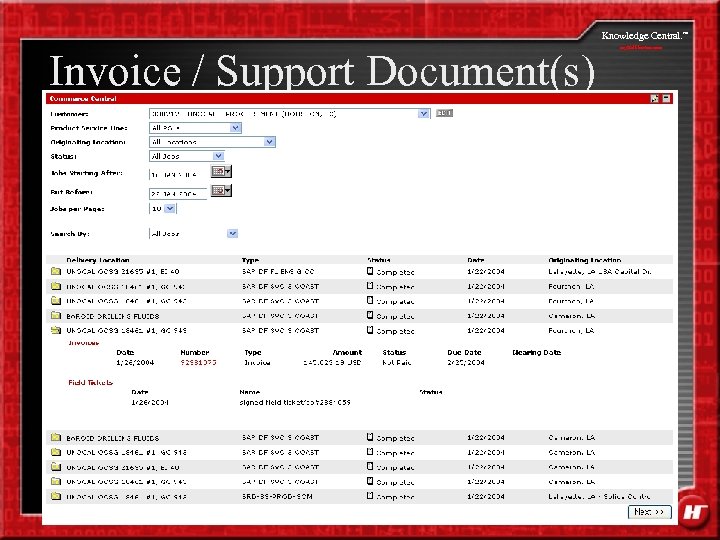720x540 pixels.
Task: Open the Product Service Lines dropdown
Action: point(195,128)
